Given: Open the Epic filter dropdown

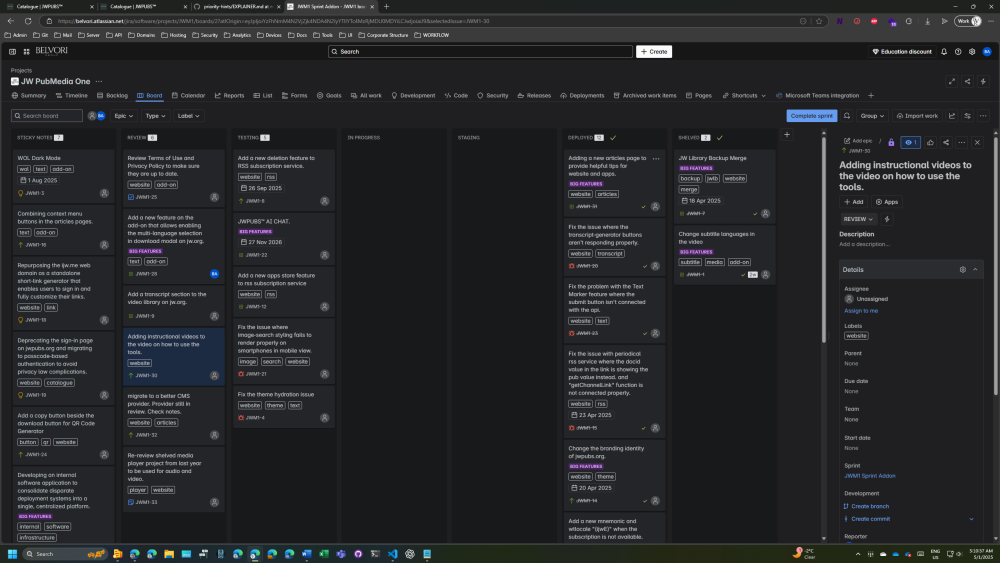Looking at the screenshot, I should (x=125, y=116).
